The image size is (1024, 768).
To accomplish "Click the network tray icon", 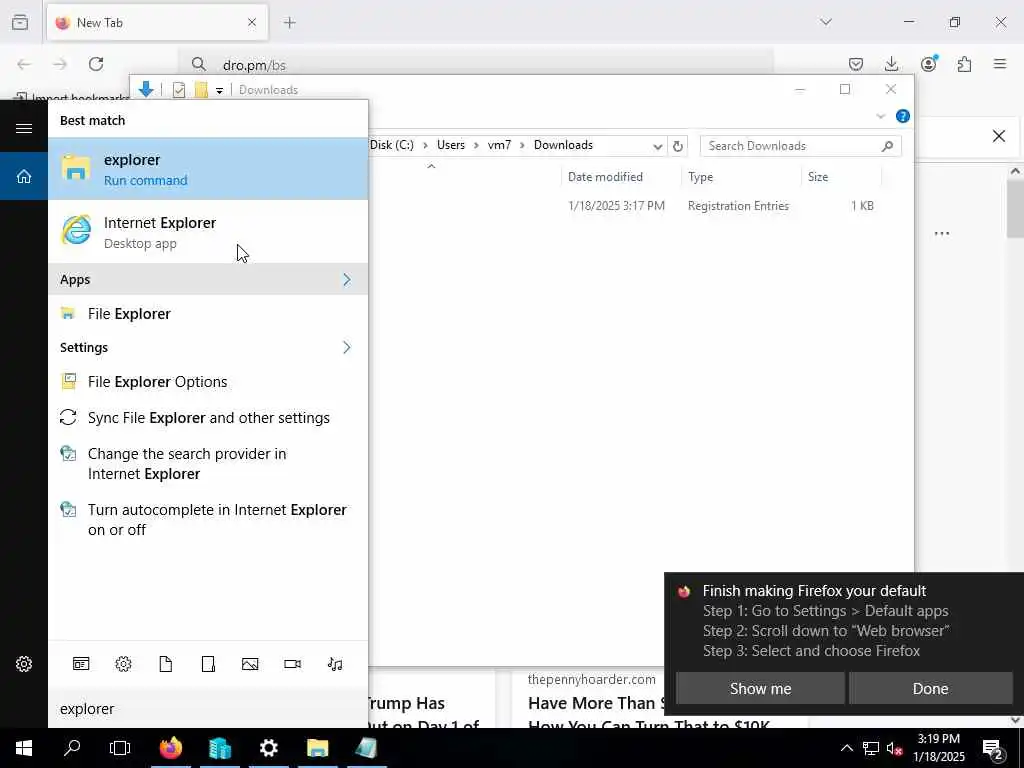I will [871, 748].
